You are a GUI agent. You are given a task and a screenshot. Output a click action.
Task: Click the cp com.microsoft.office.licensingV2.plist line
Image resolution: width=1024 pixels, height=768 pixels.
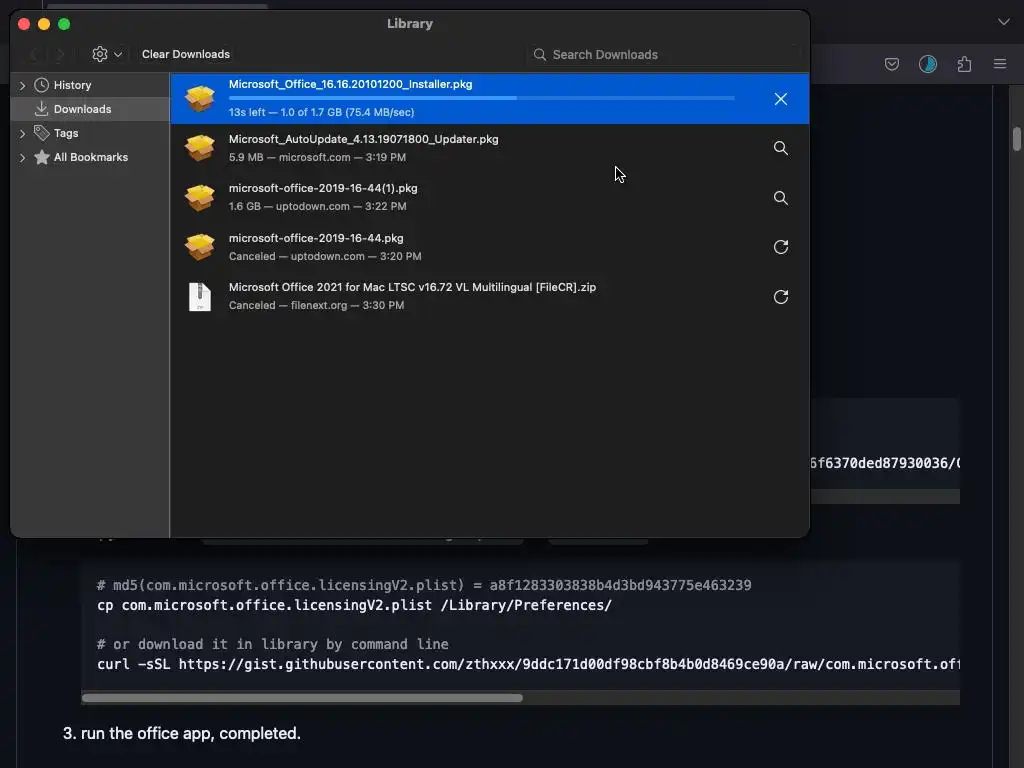click(355, 605)
